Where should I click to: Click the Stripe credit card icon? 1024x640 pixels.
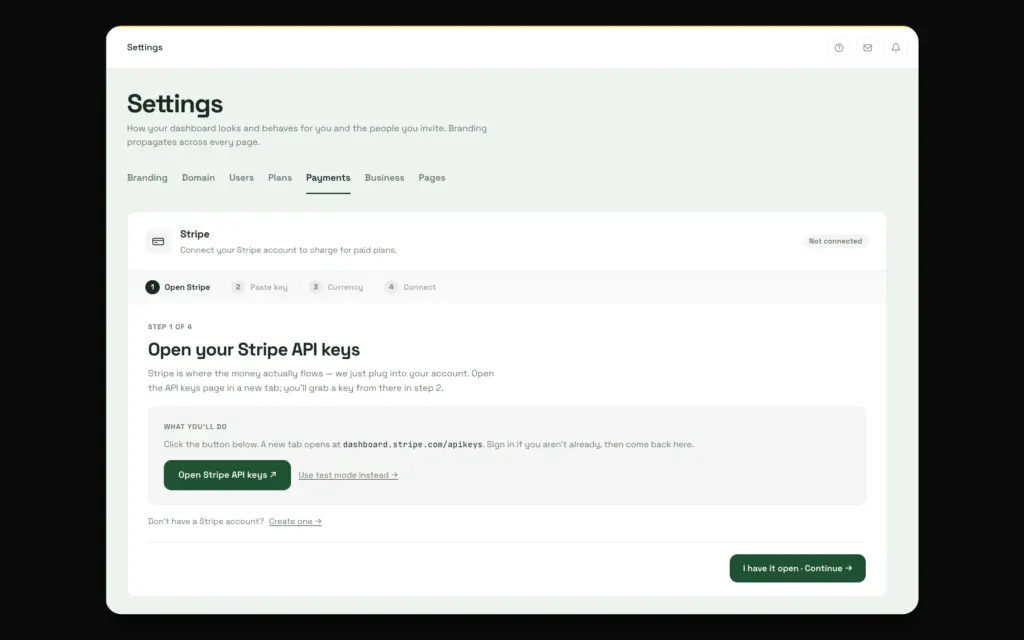pos(158,242)
